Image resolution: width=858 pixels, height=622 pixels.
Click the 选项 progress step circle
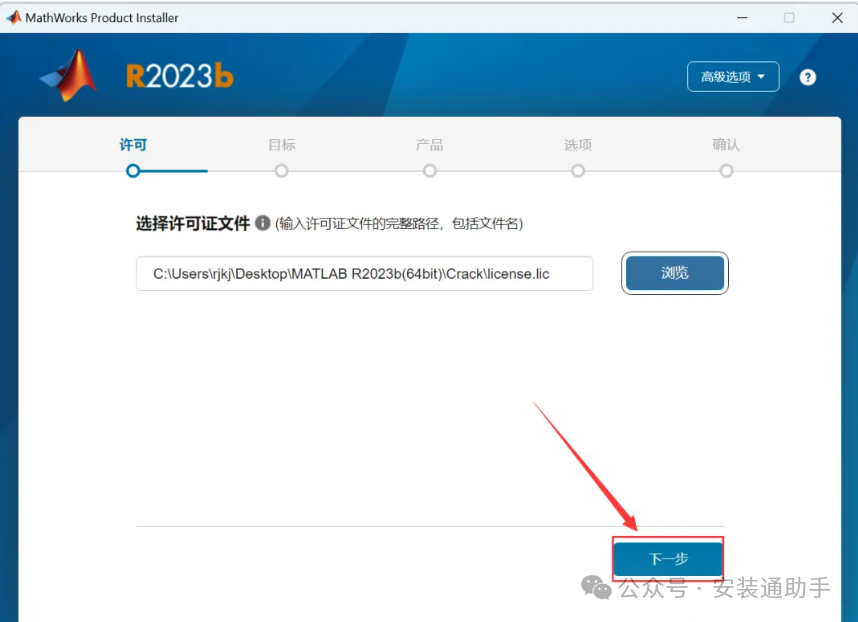point(578,171)
